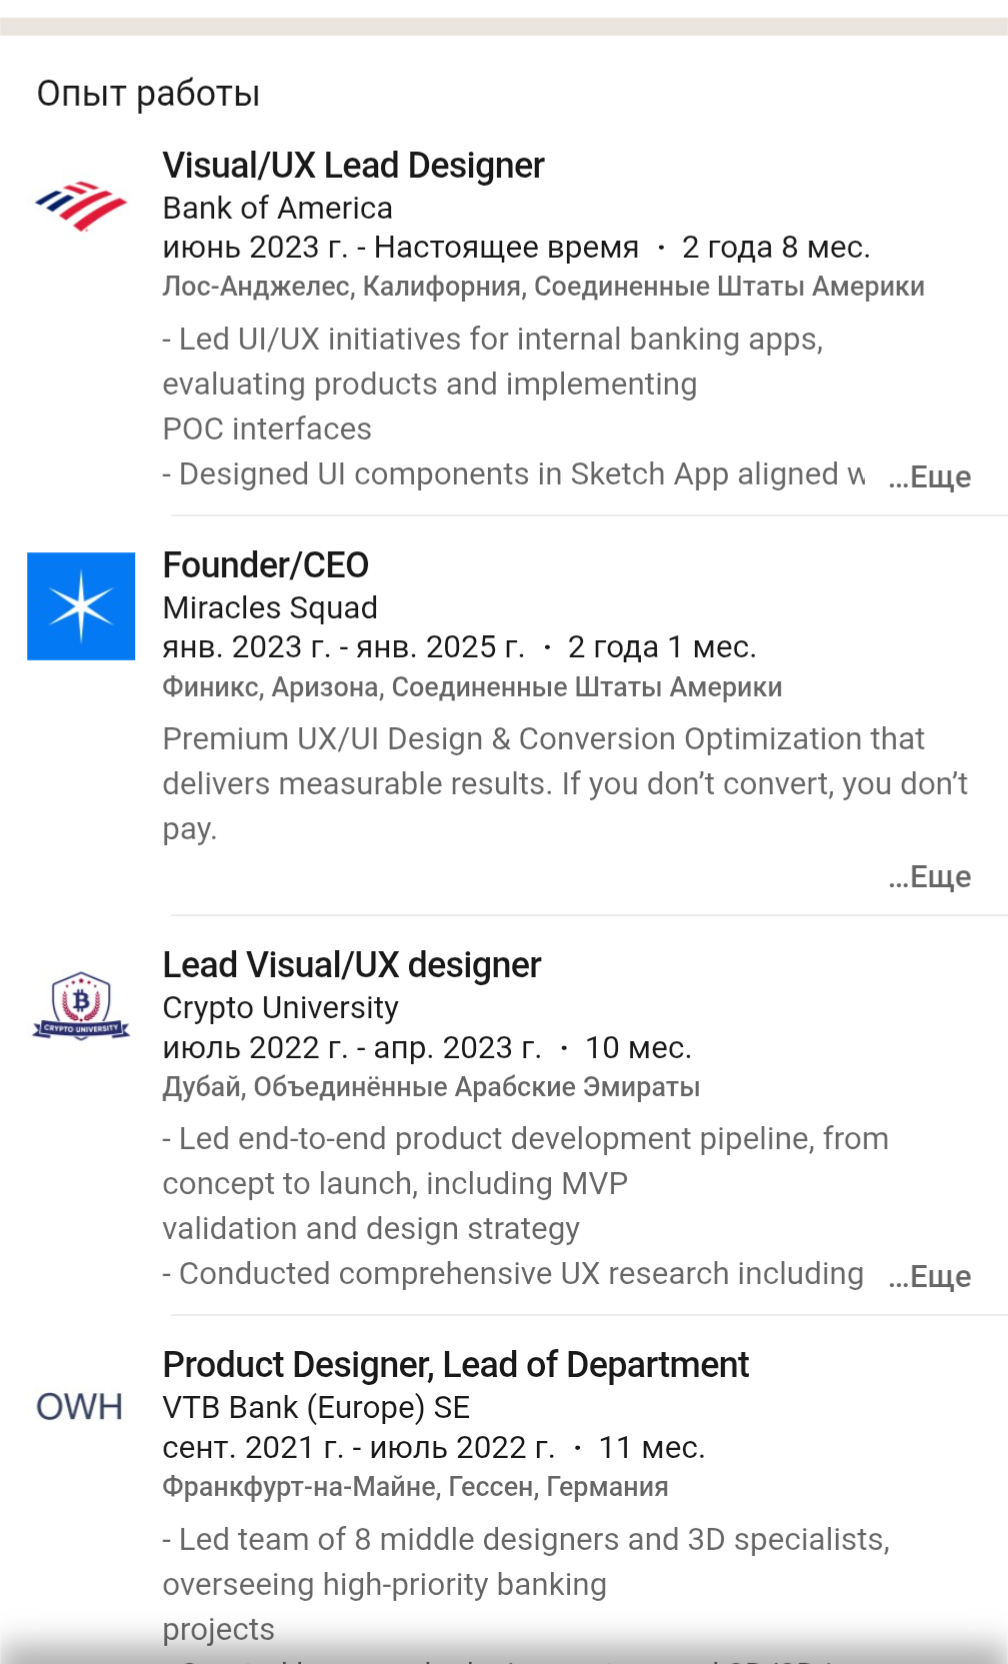The width and height of the screenshot is (1008, 1664).
Task: Expand the Bank of America description with Еще
Action: pos(930,477)
